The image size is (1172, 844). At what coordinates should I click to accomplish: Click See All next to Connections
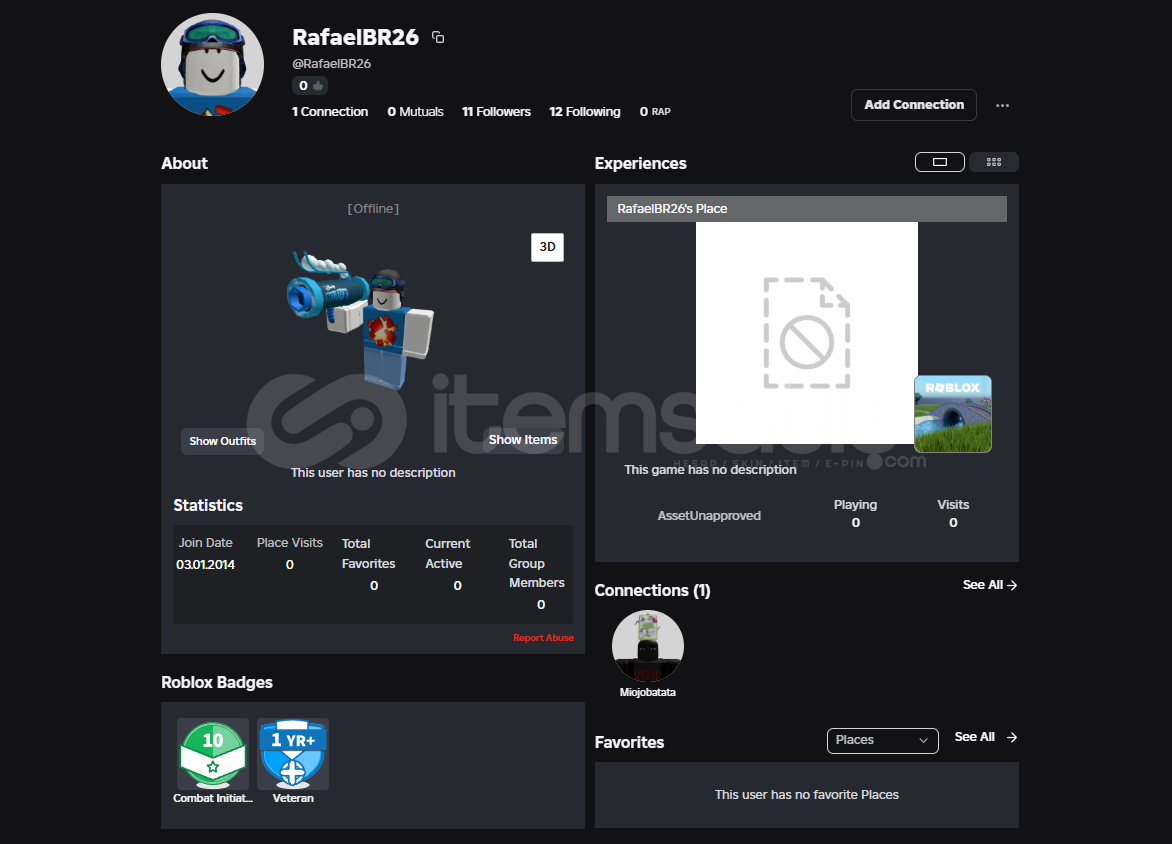click(x=990, y=585)
